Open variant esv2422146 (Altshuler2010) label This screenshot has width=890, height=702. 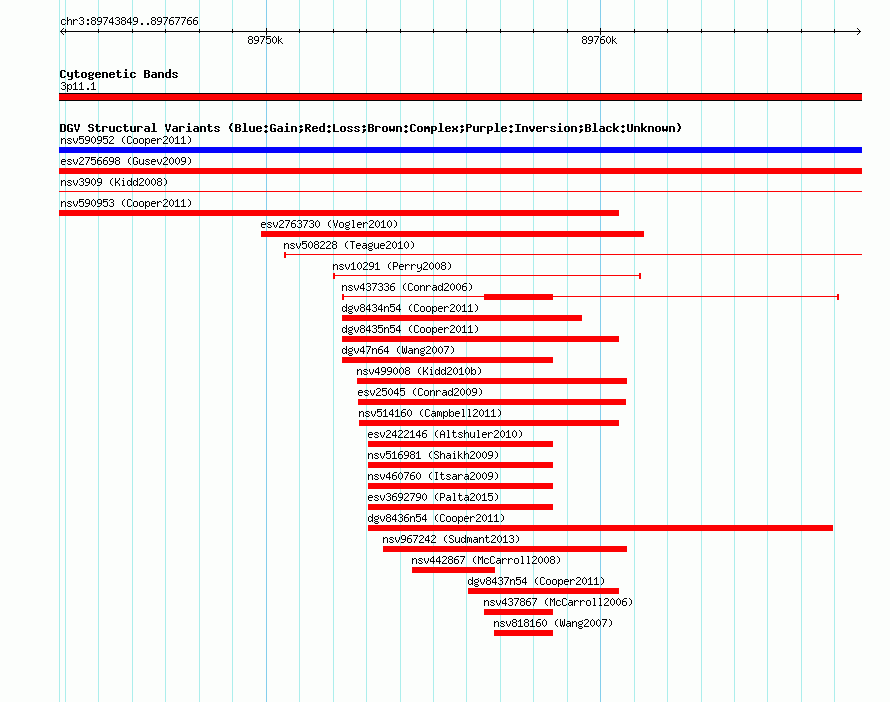445,434
